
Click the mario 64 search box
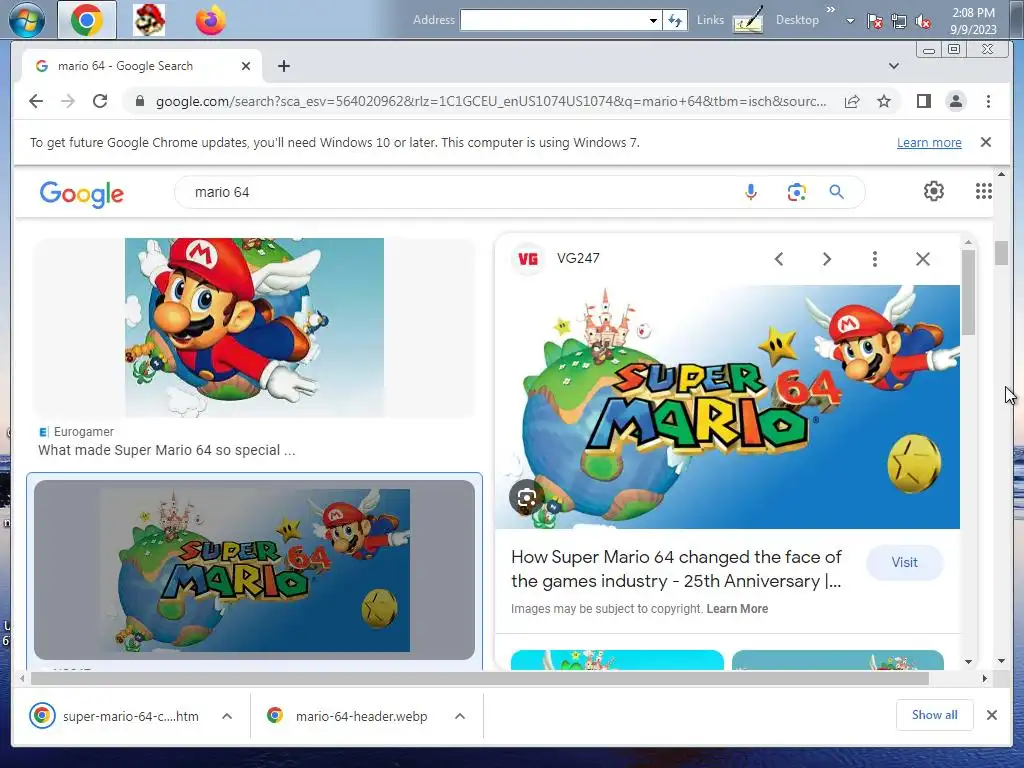tap(457, 192)
